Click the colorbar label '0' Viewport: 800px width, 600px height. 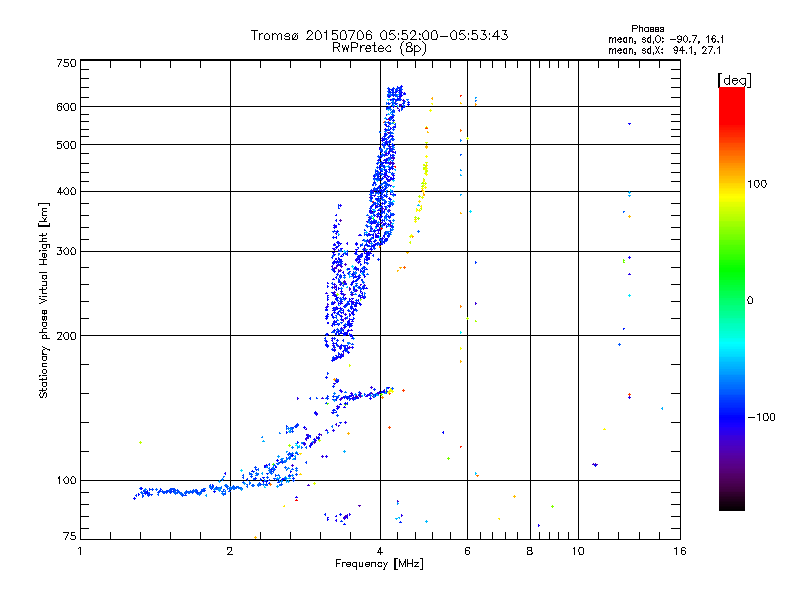point(750,301)
